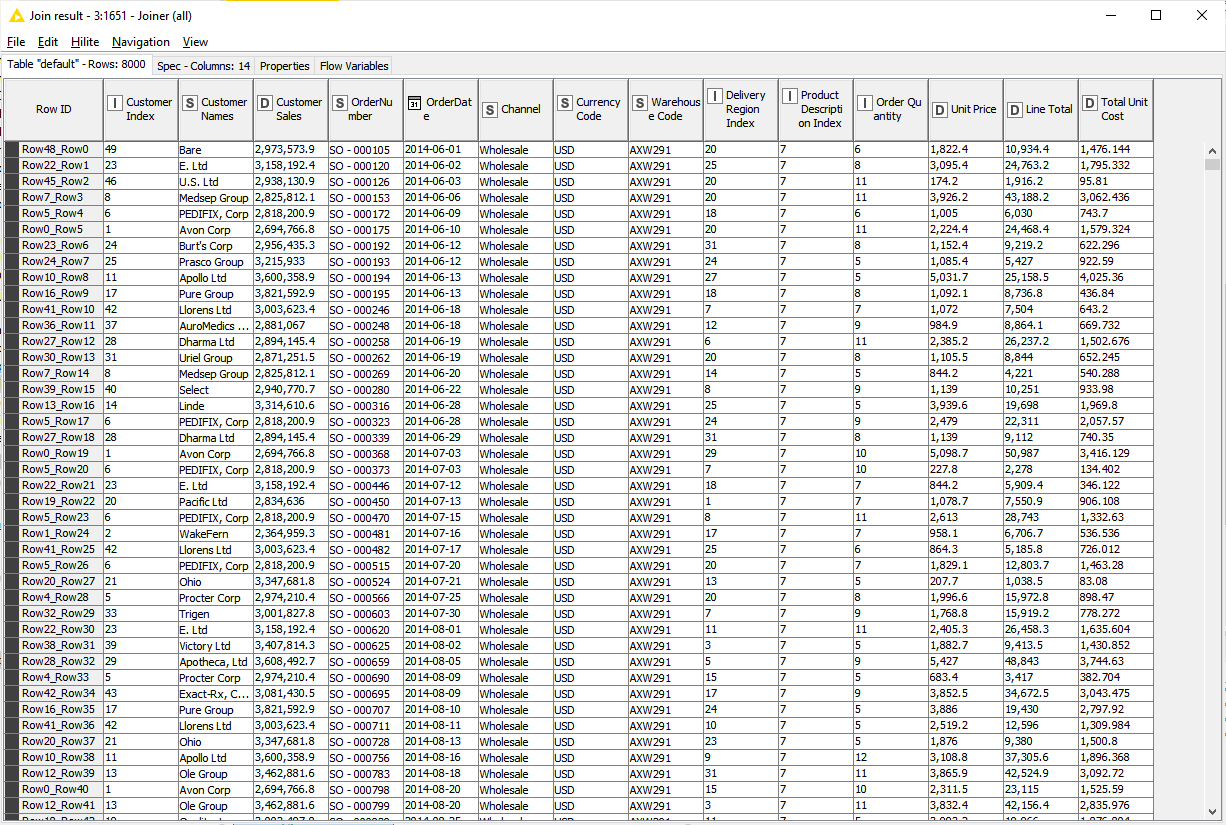
Task: Open the Navigation menu
Action: click(x=140, y=42)
